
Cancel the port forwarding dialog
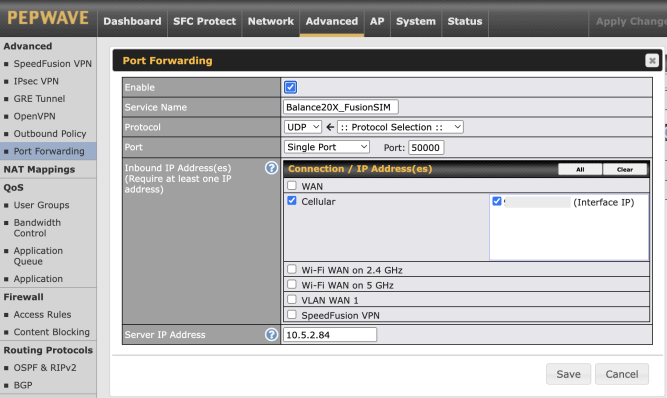[x=622, y=374]
